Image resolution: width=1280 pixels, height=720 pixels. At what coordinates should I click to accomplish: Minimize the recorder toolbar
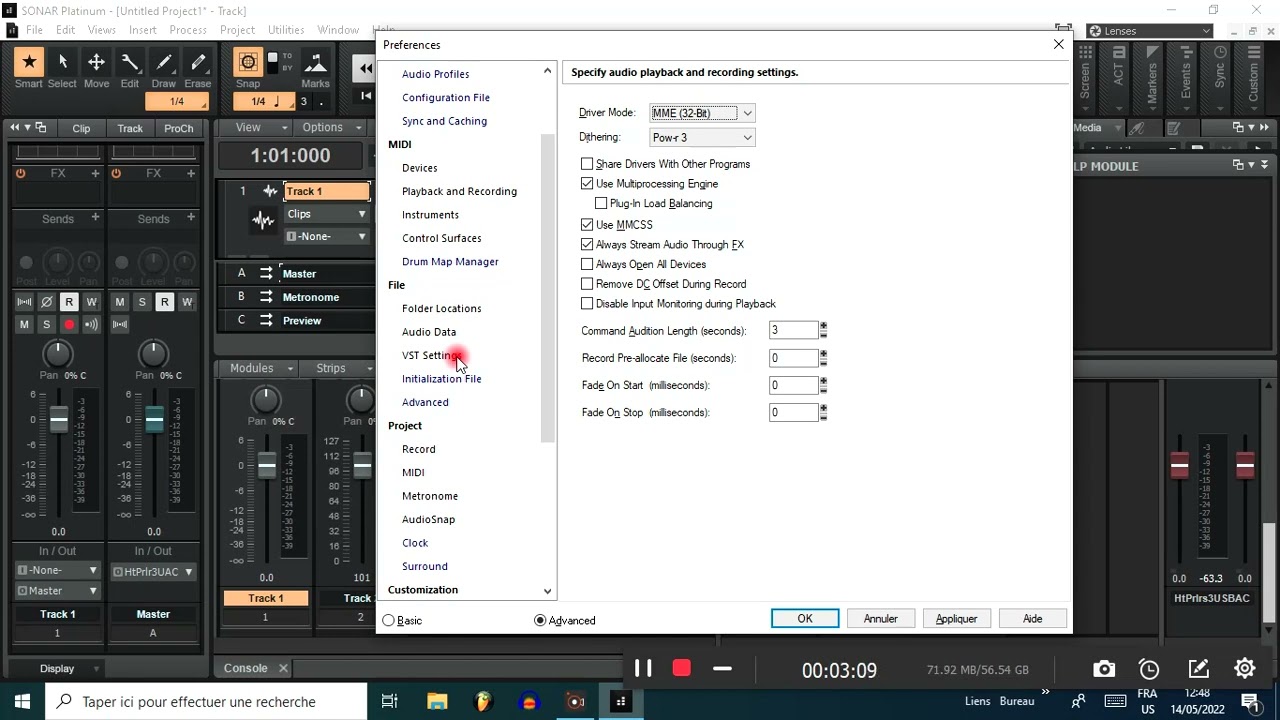(x=722, y=669)
